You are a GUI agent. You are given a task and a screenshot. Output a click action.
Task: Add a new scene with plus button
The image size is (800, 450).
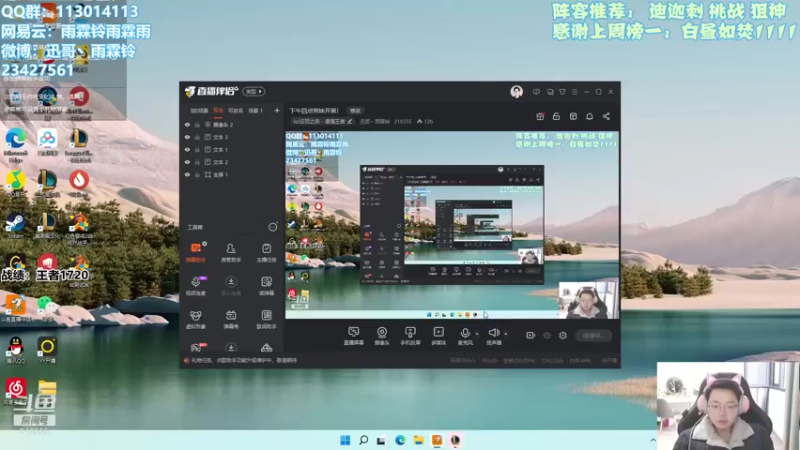(x=277, y=110)
